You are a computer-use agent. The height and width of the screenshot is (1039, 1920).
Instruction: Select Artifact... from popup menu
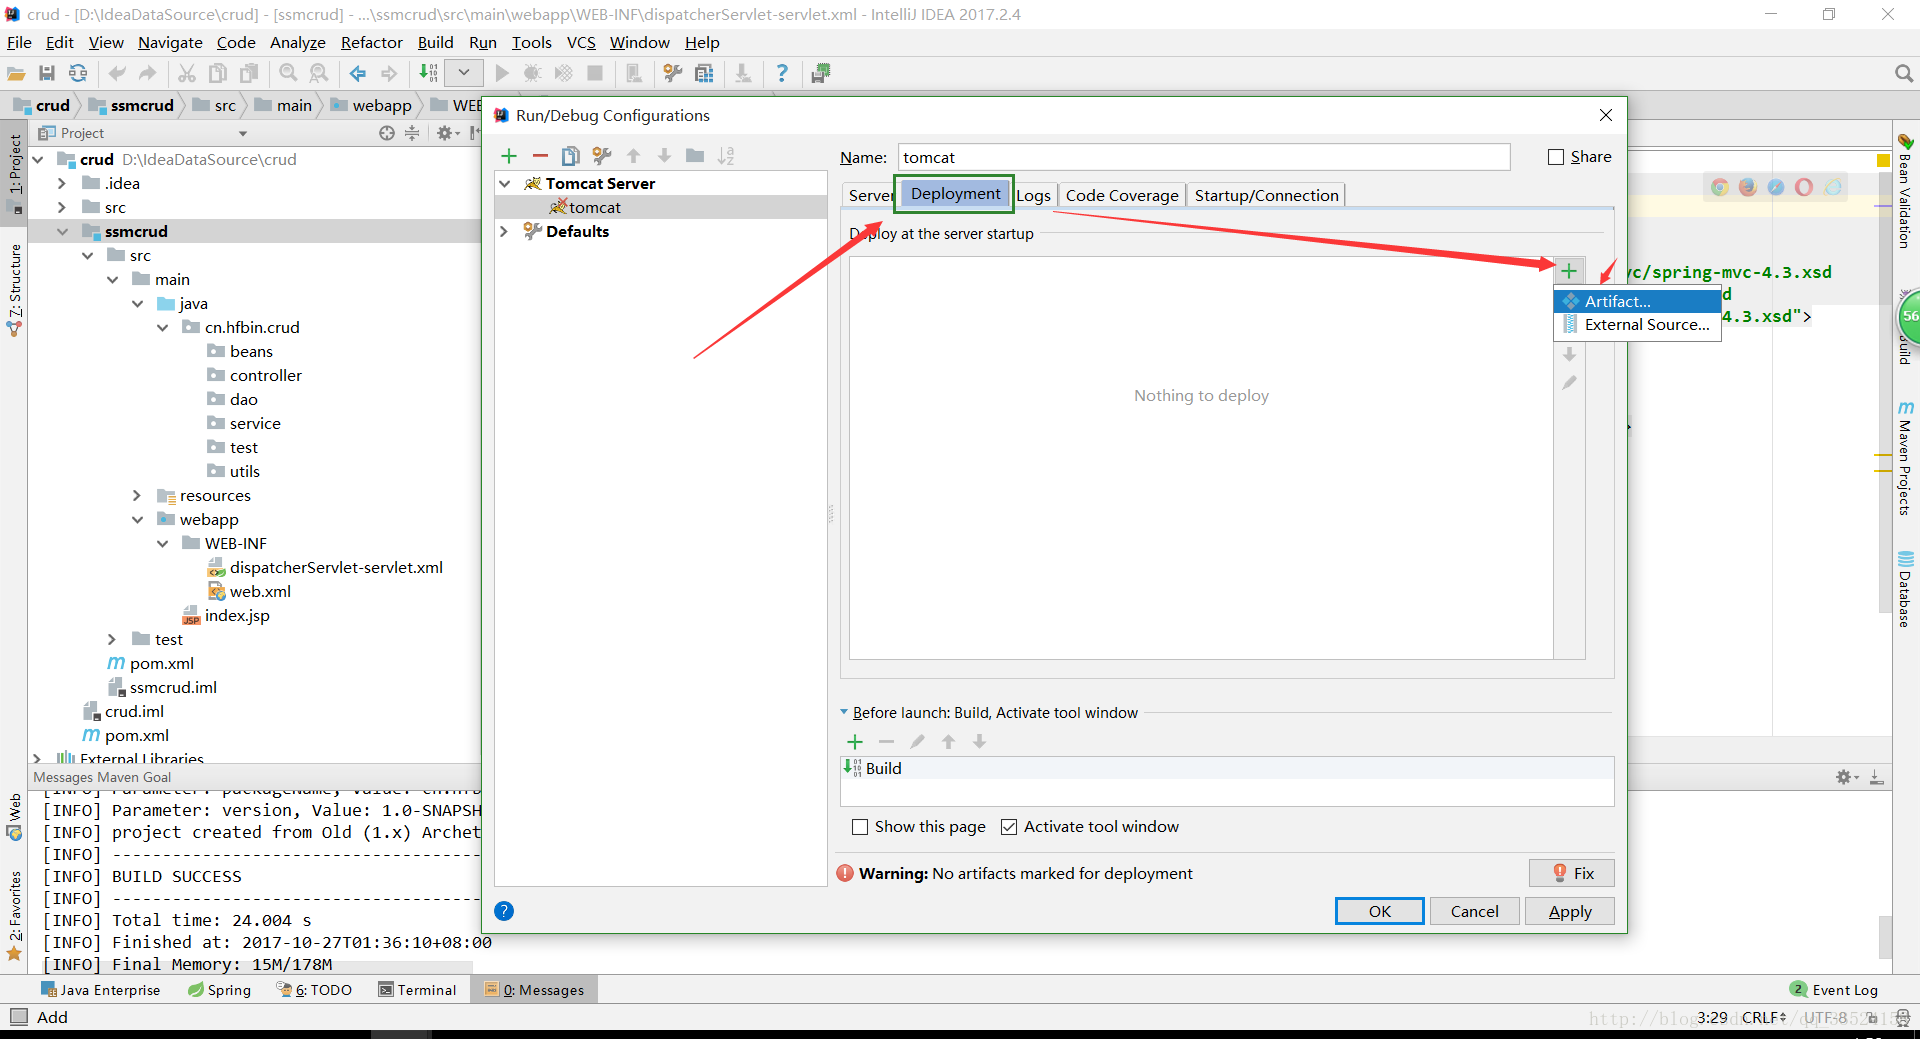pyautogui.click(x=1637, y=301)
